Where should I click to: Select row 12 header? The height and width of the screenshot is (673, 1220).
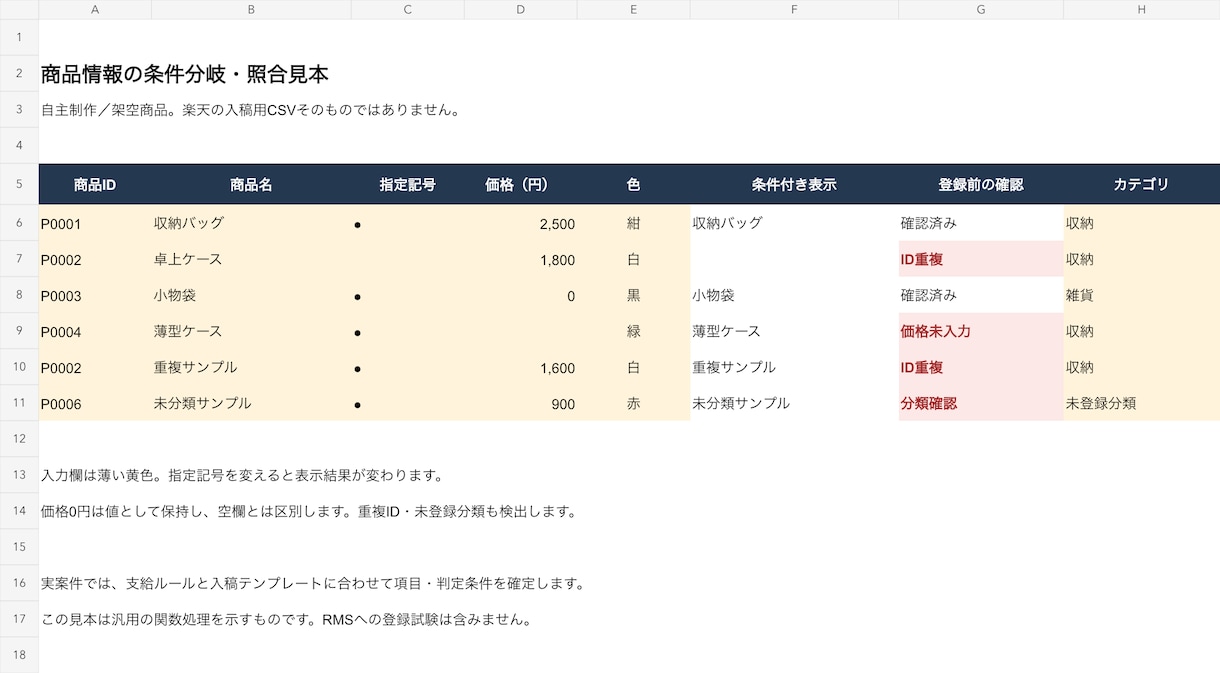tap(19, 439)
